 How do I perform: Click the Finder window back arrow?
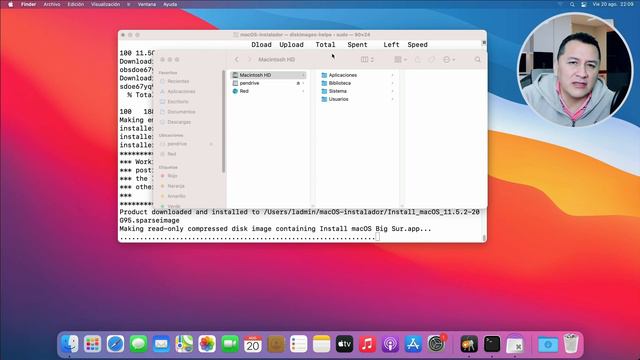pos(237,60)
